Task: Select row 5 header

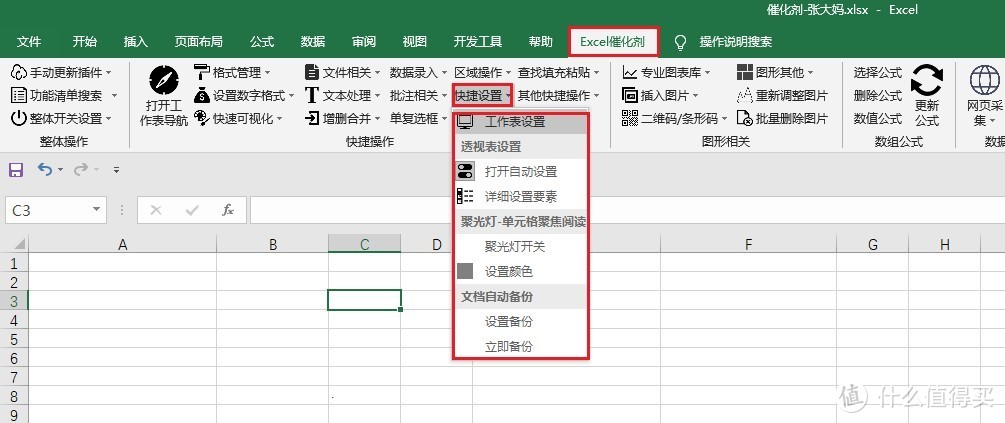Action: (13, 338)
